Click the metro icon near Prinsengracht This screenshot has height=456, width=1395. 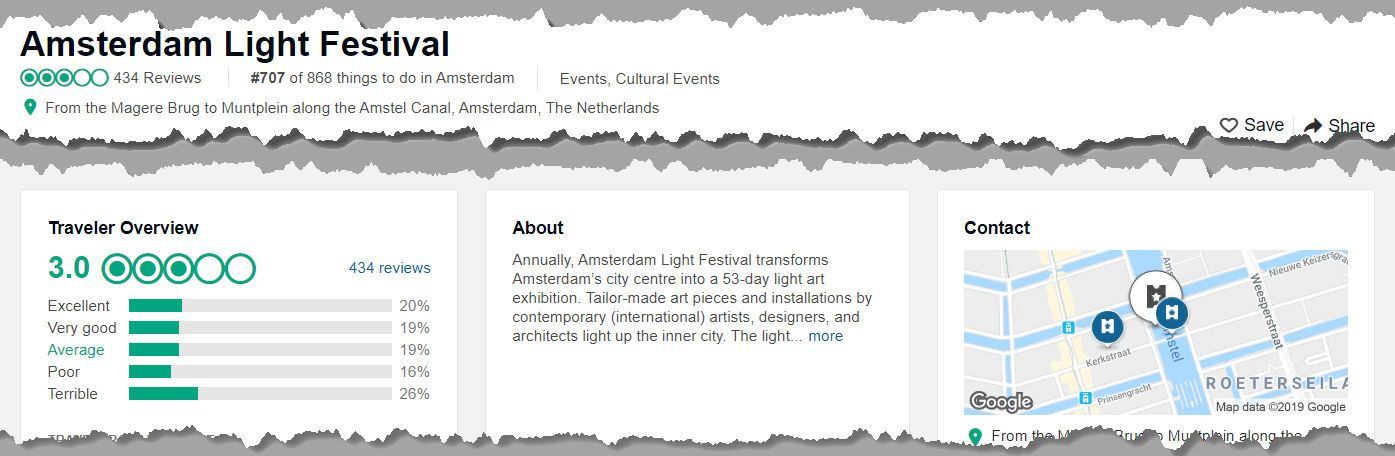click(x=1085, y=398)
